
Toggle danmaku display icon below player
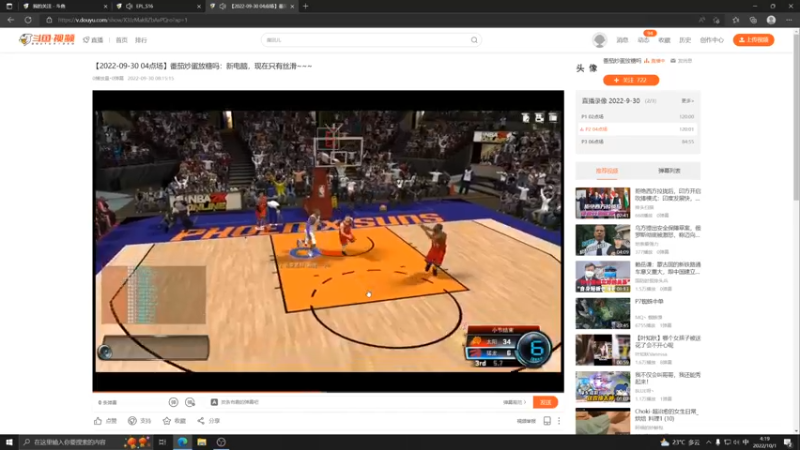173,403
